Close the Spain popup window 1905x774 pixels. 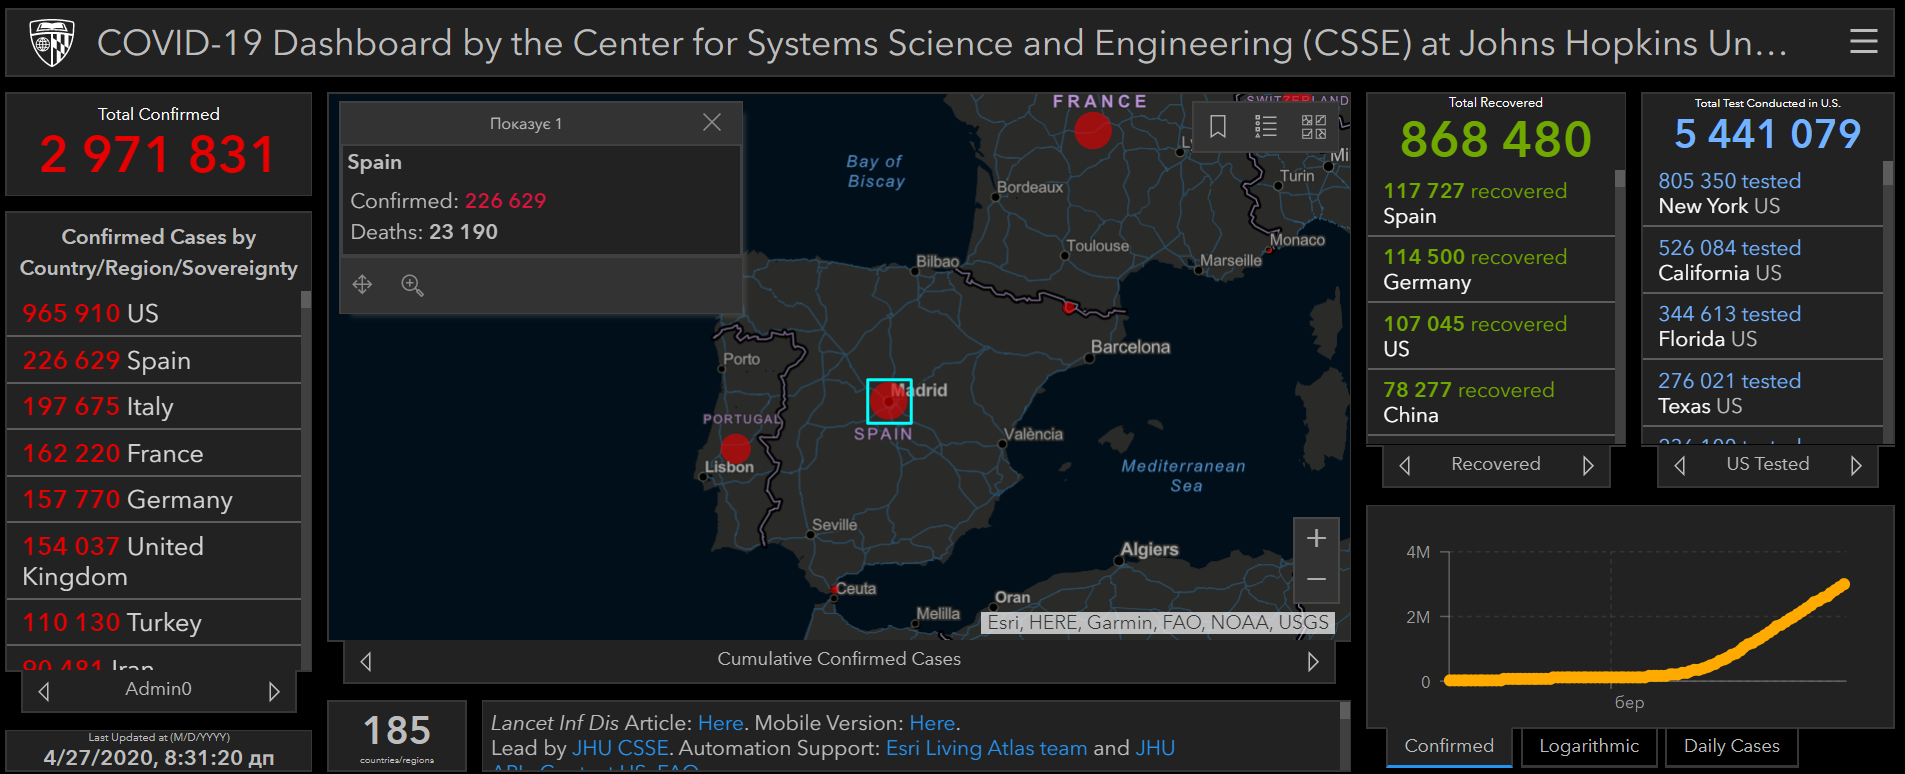click(x=712, y=122)
